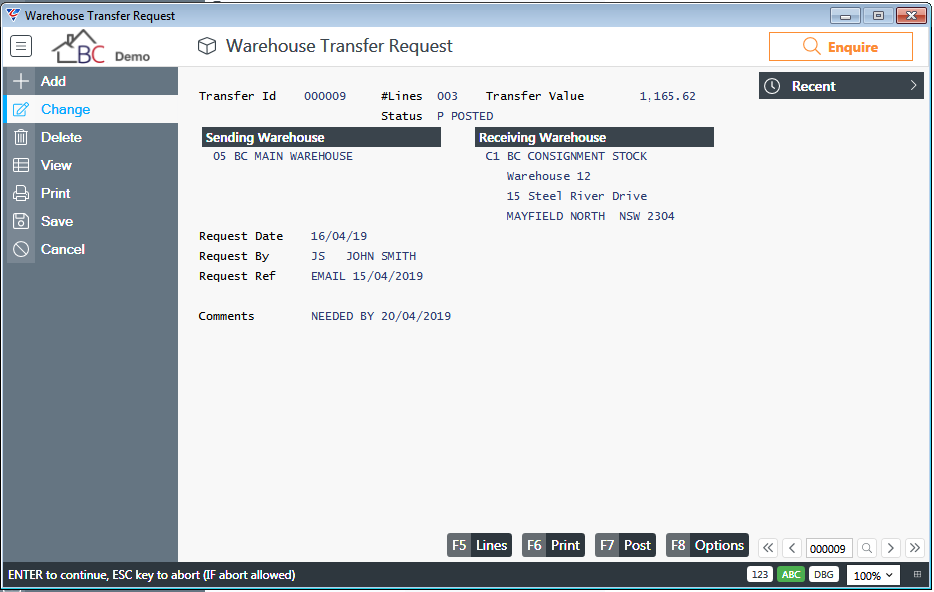Click the box icon beside page title

click(207, 46)
